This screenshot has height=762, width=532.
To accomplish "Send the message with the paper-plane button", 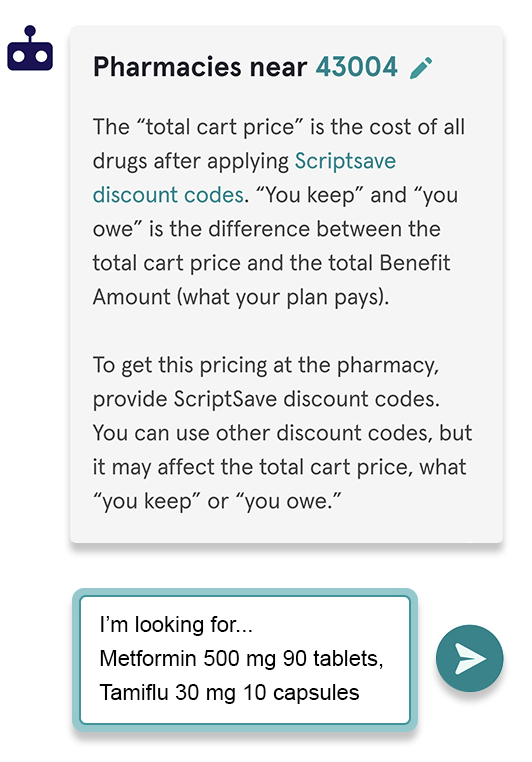I will [x=469, y=658].
